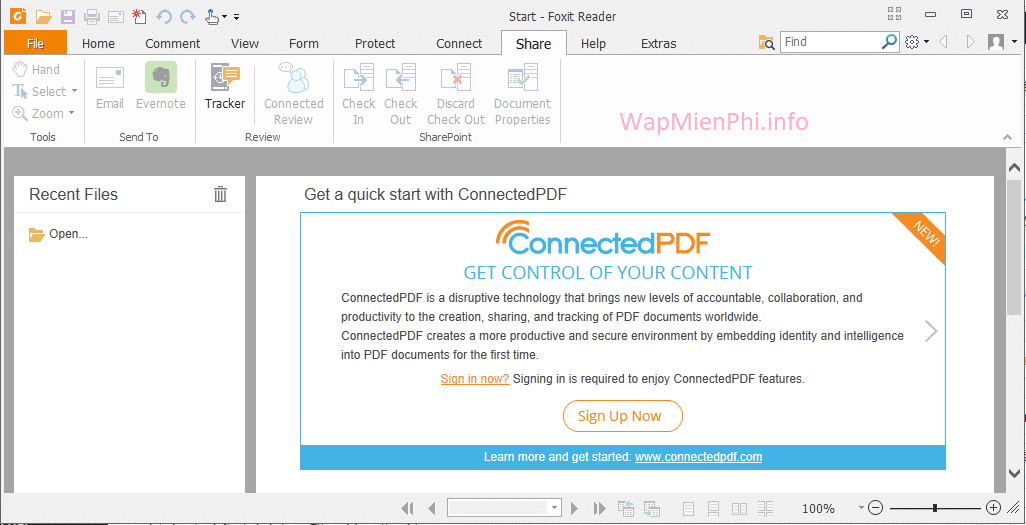Click the Email button in the Send To group
The height and width of the screenshot is (525, 1026).
110,87
